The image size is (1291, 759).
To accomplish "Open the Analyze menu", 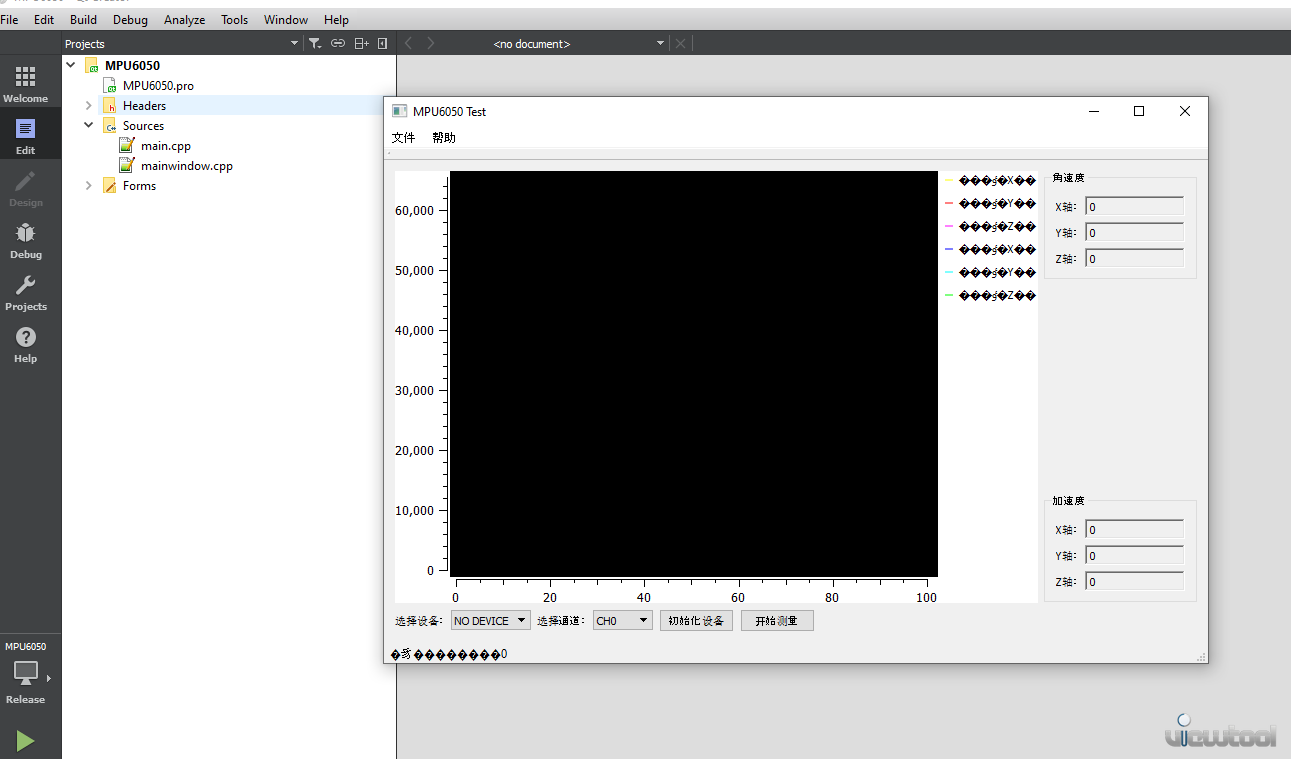I will click(x=185, y=19).
